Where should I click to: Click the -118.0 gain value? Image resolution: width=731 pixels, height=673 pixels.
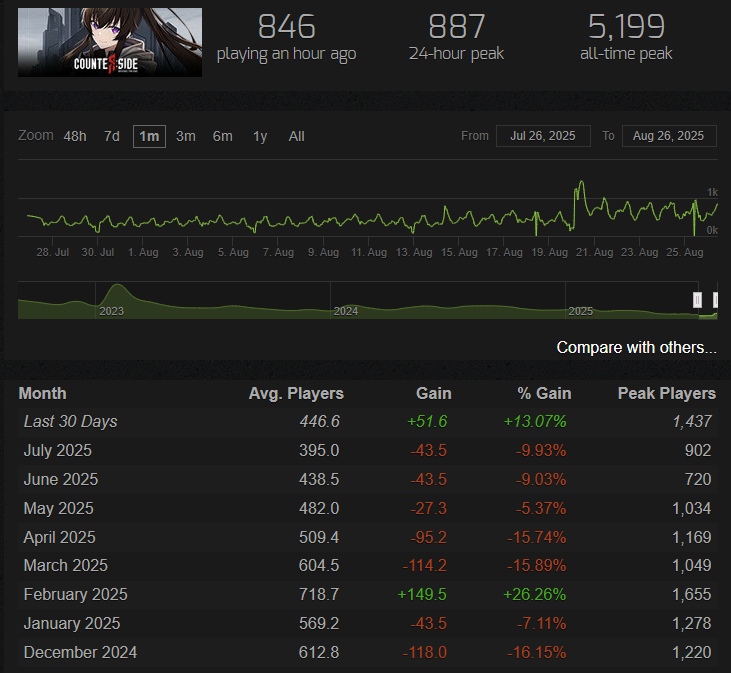tap(425, 652)
